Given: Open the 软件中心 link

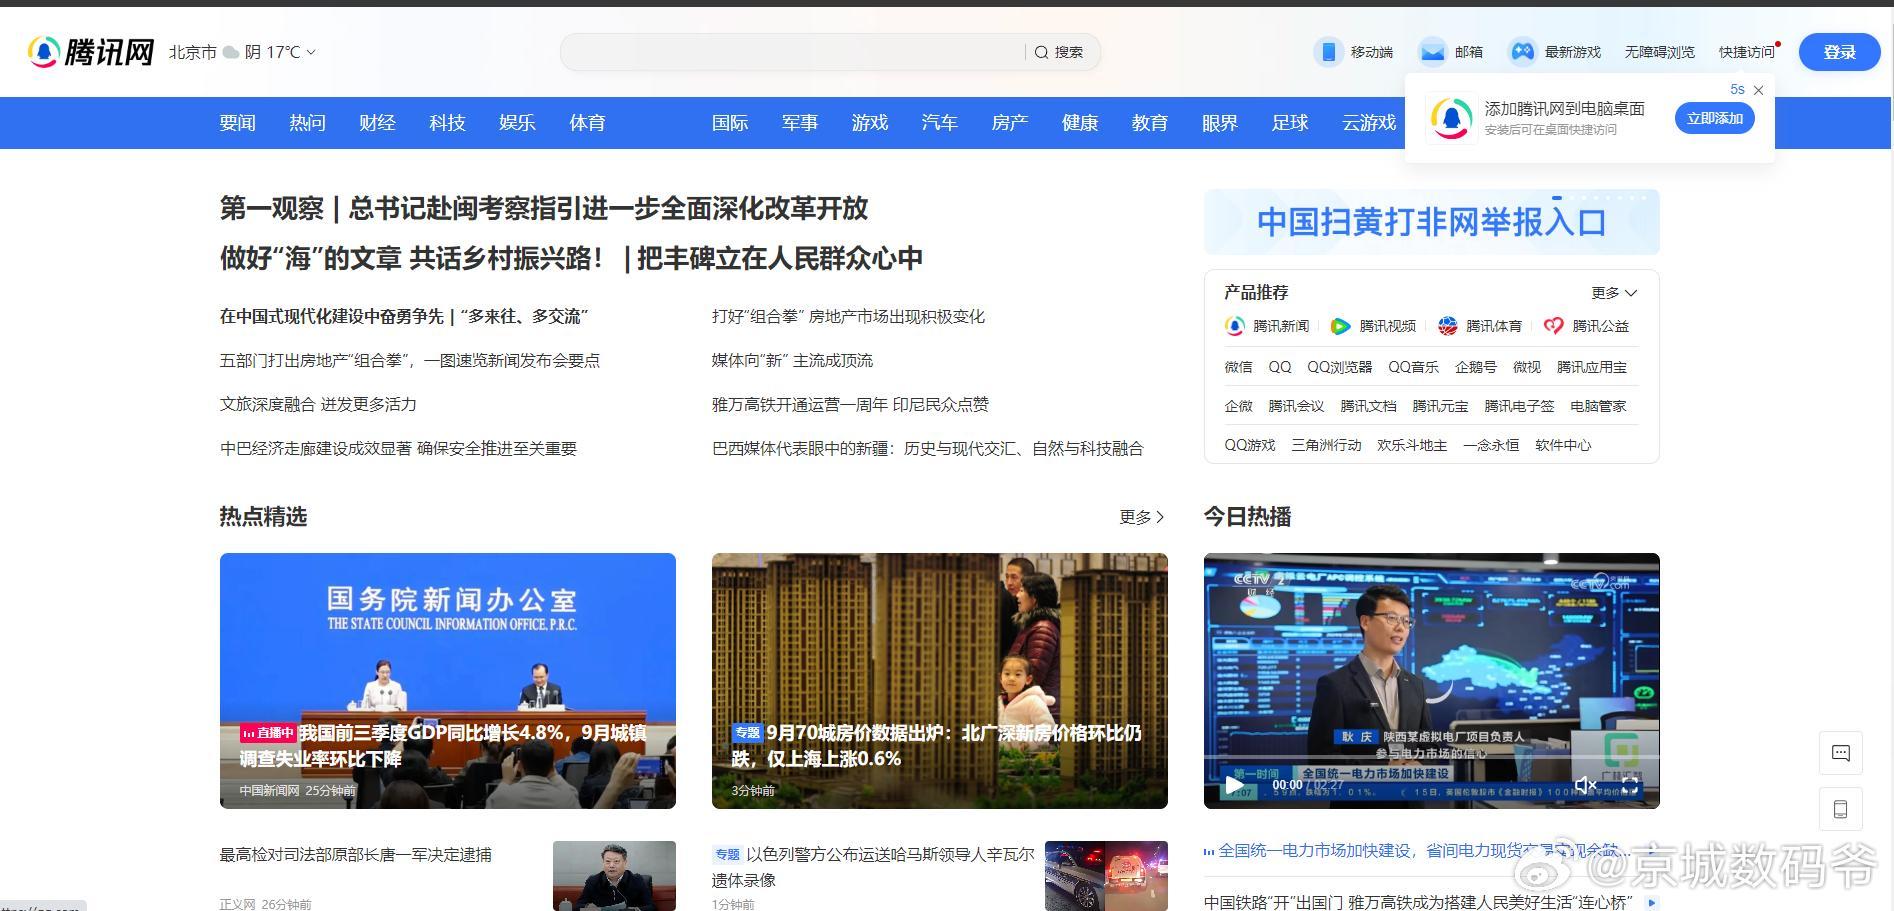Looking at the screenshot, I should pos(1563,445).
